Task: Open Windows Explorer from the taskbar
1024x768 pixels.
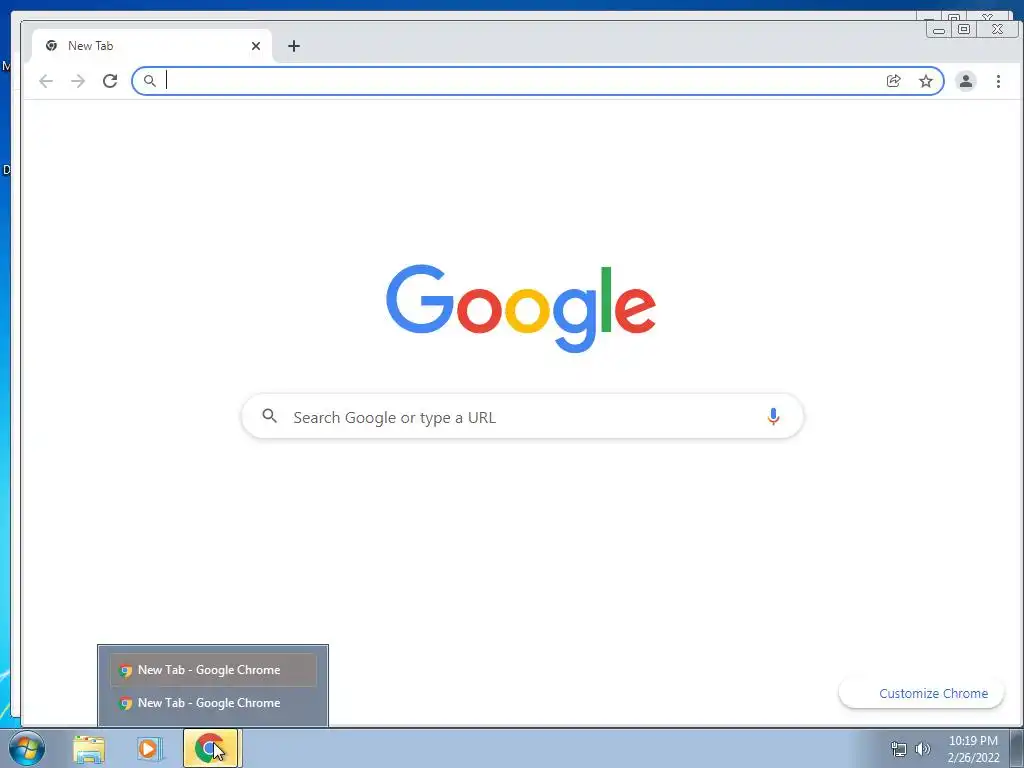Action: [89, 749]
